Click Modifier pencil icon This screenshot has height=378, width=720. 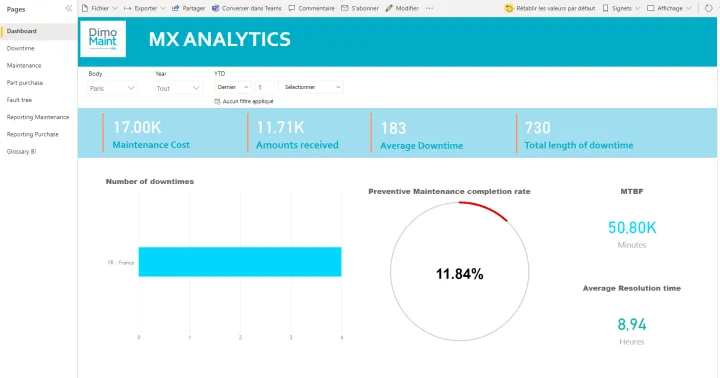(389, 8)
